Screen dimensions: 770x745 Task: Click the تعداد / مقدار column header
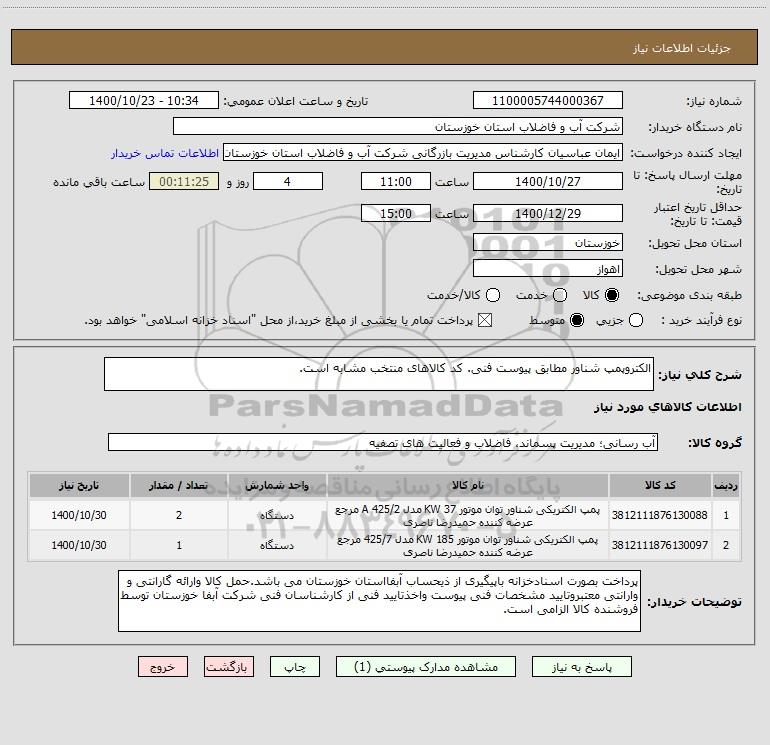179,485
